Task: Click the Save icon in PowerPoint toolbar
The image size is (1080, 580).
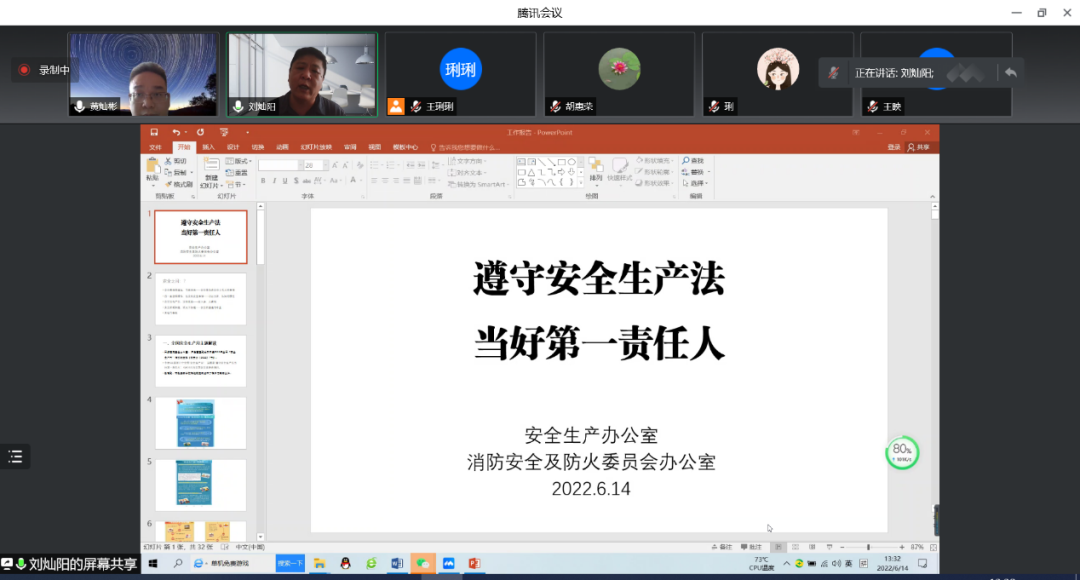Action: click(154, 132)
